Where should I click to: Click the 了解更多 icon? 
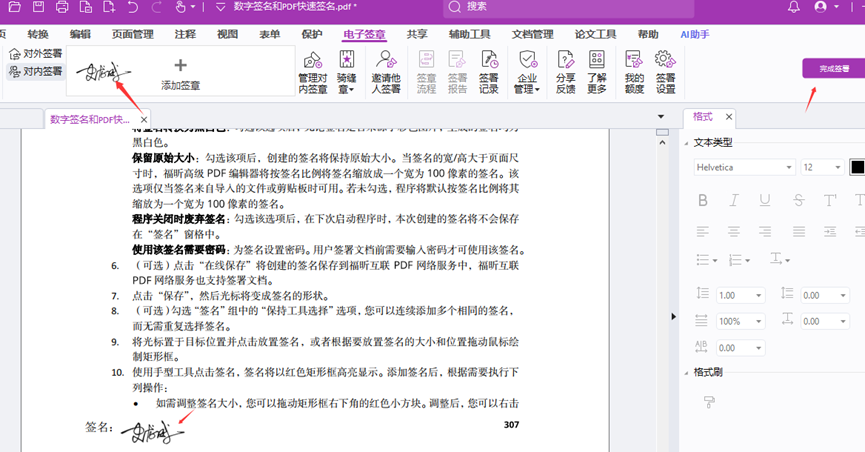pos(597,71)
